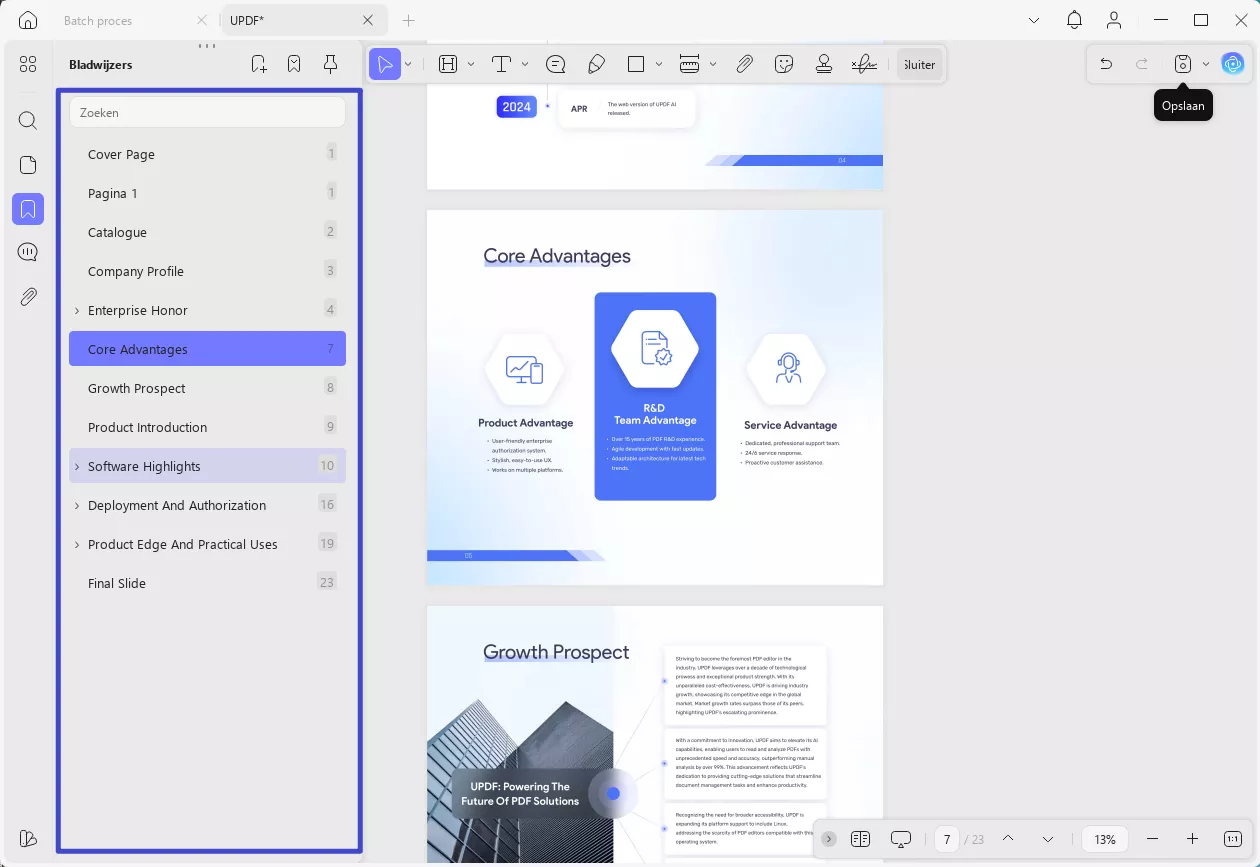Click the page number field showing 7
1260x867 pixels.
pyautogui.click(x=947, y=839)
